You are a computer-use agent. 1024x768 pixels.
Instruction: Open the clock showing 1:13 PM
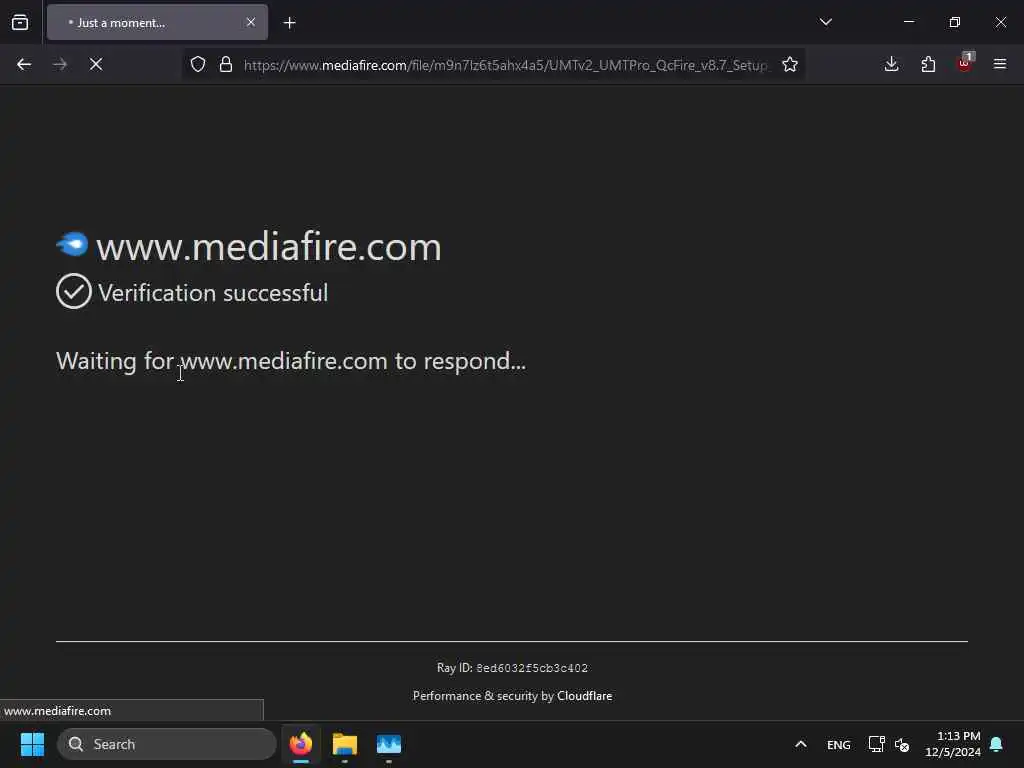click(x=953, y=744)
